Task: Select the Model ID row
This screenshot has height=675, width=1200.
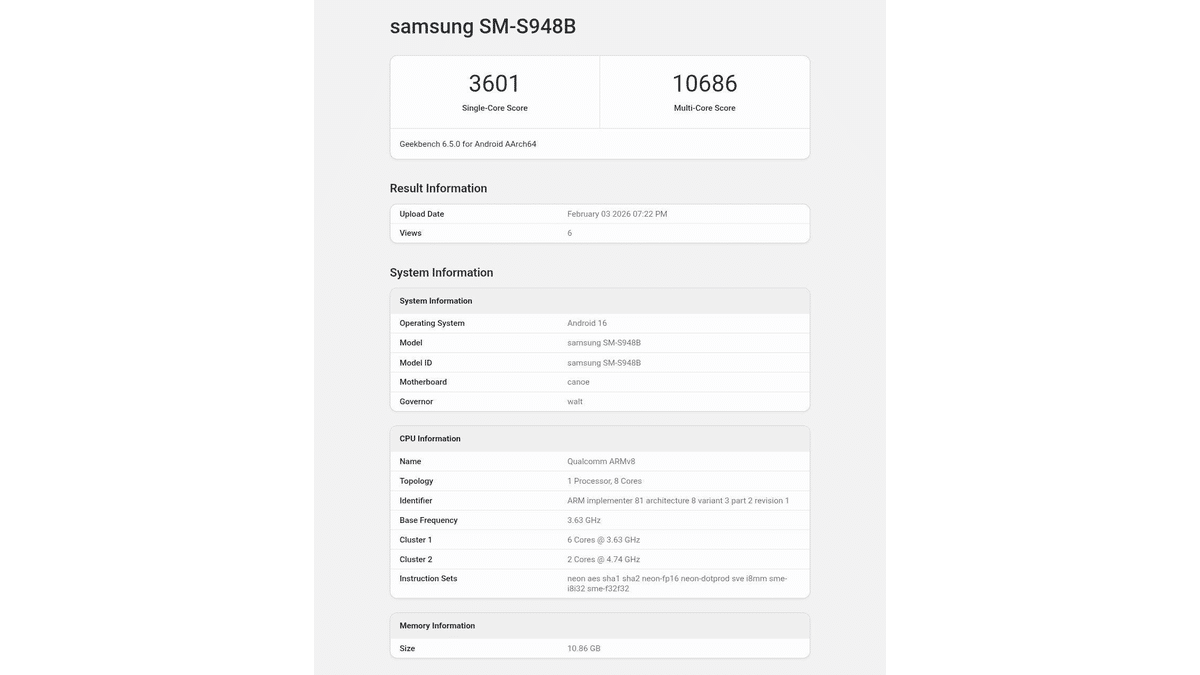Action: coord(600,361)
